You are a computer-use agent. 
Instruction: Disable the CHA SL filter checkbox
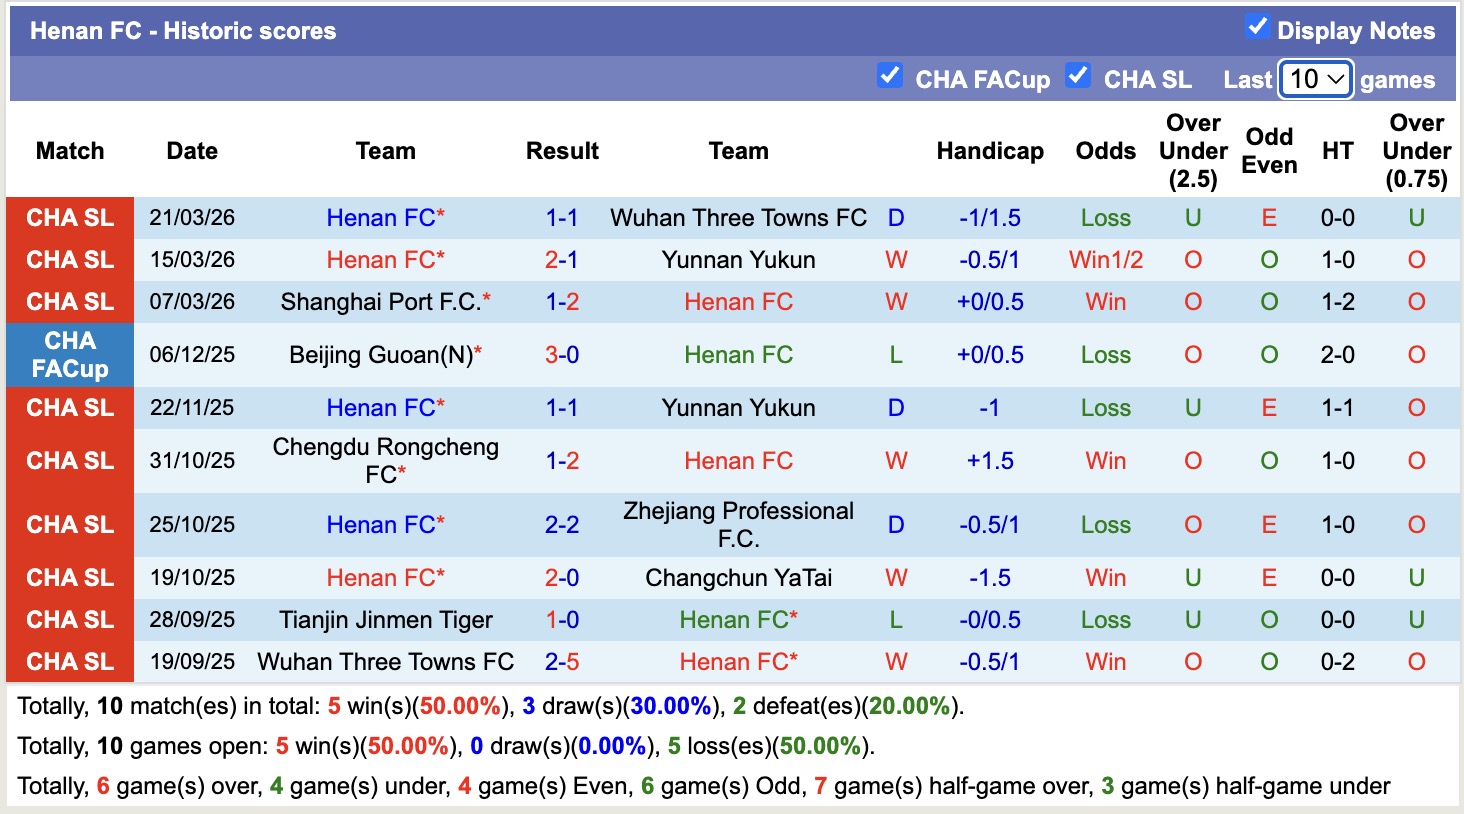[1078, 74]
